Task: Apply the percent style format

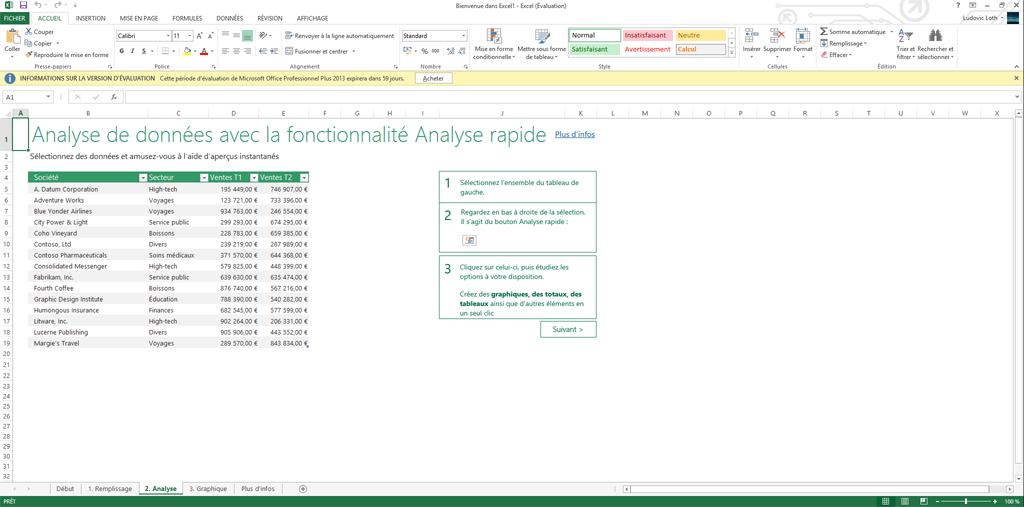Action: (424, 51)
